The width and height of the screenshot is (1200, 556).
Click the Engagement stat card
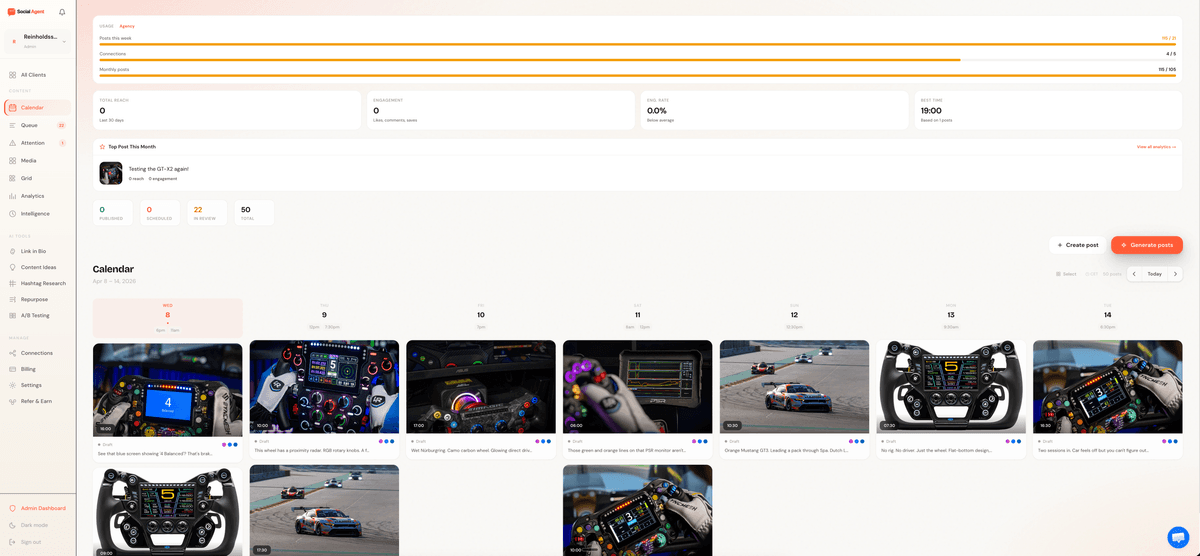click(x=500, y=110)
